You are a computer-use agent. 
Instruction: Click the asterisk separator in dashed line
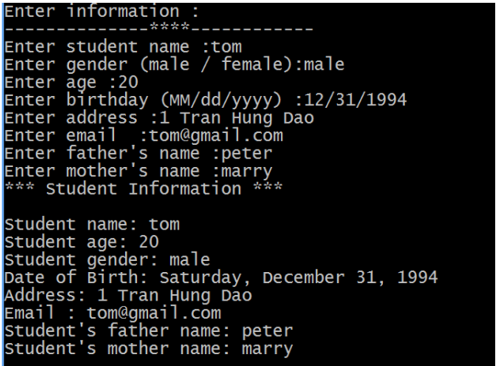click(170, 28)
